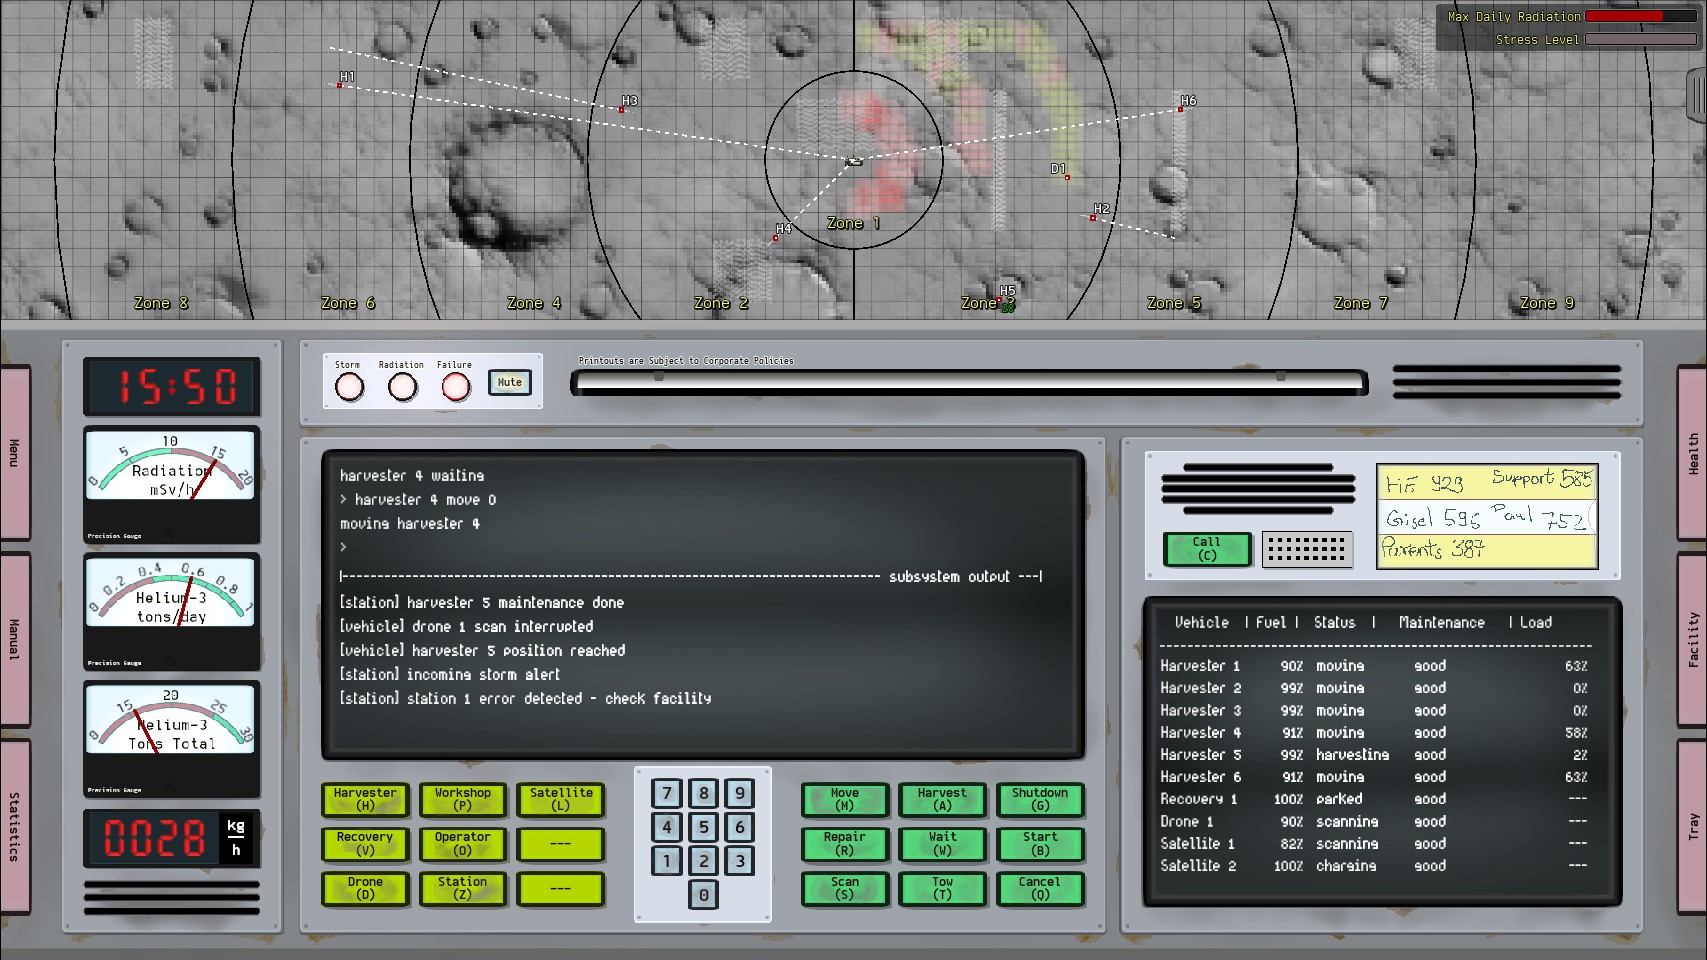Viewport: 1707px width, 960px height.
Task: Click the Operator (O) command button
Action: click(462, 843)
